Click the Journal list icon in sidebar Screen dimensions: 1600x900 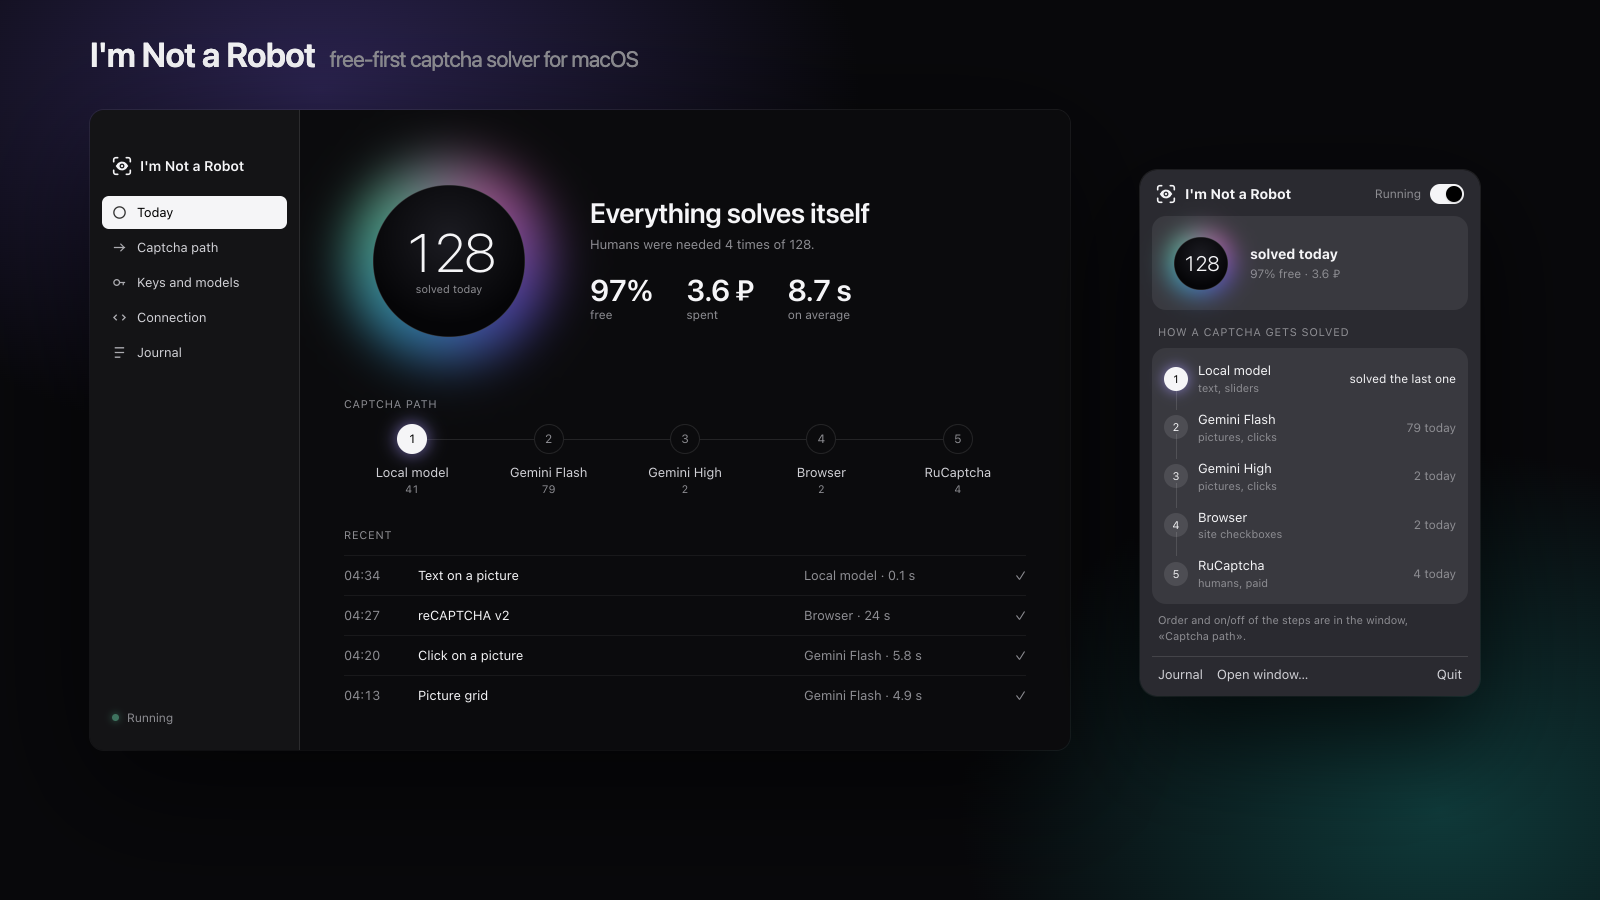tap(120, 352)
